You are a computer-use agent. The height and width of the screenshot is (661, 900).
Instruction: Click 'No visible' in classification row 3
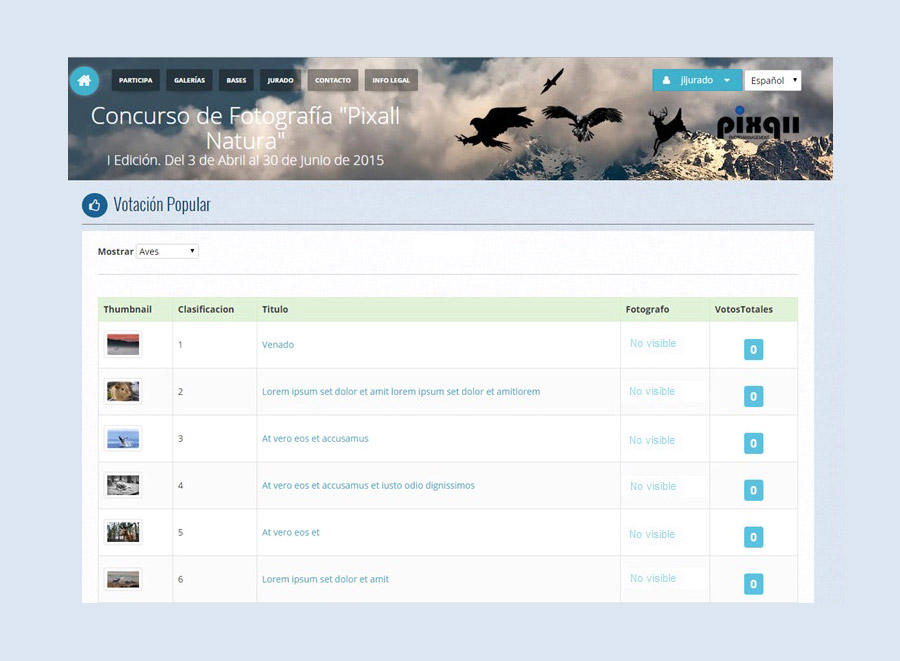(x=652, y=440)
